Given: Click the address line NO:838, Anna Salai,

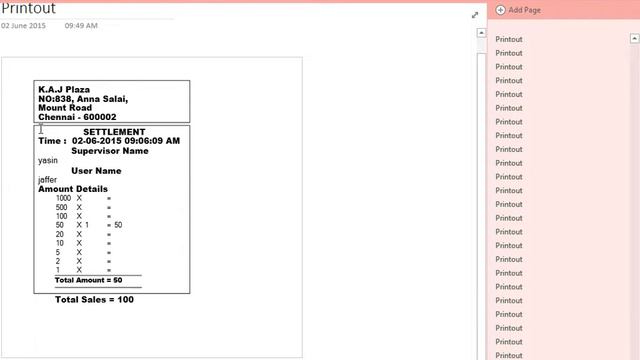Looking at the screenshot, I should click(x=83, y=99).
